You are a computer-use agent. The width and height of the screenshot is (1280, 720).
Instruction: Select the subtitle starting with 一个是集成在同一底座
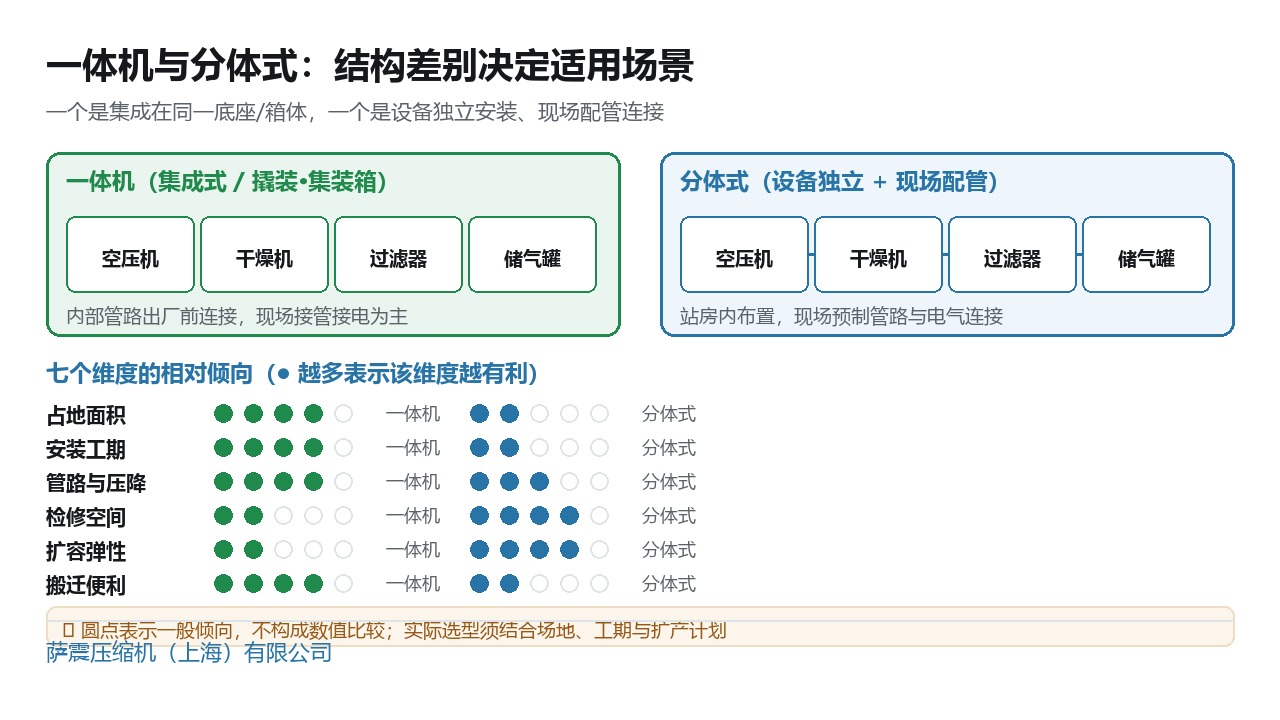pyautogui.click(x=355, y=112)
